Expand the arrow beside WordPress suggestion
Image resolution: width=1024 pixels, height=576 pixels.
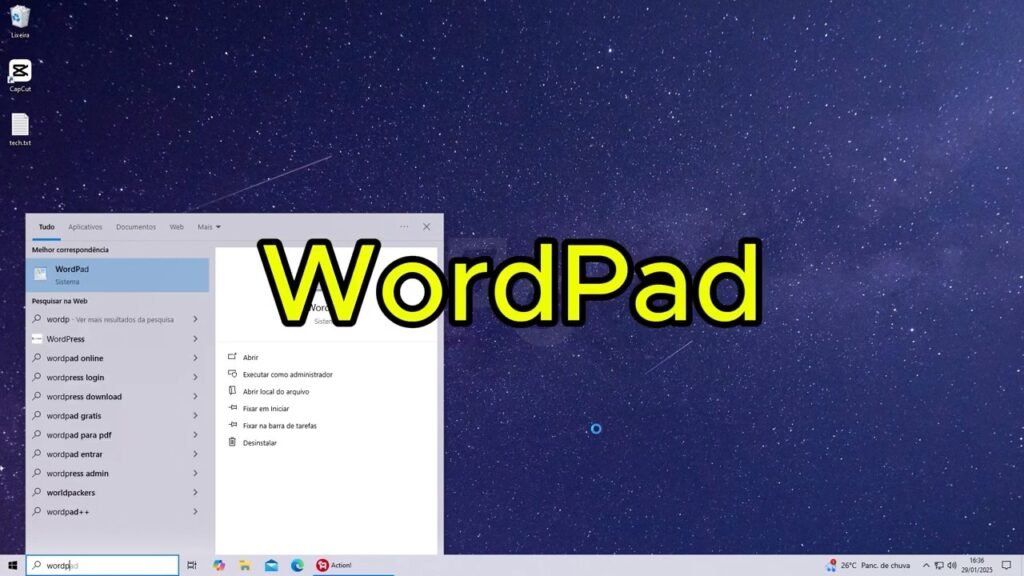click(195, 339)
